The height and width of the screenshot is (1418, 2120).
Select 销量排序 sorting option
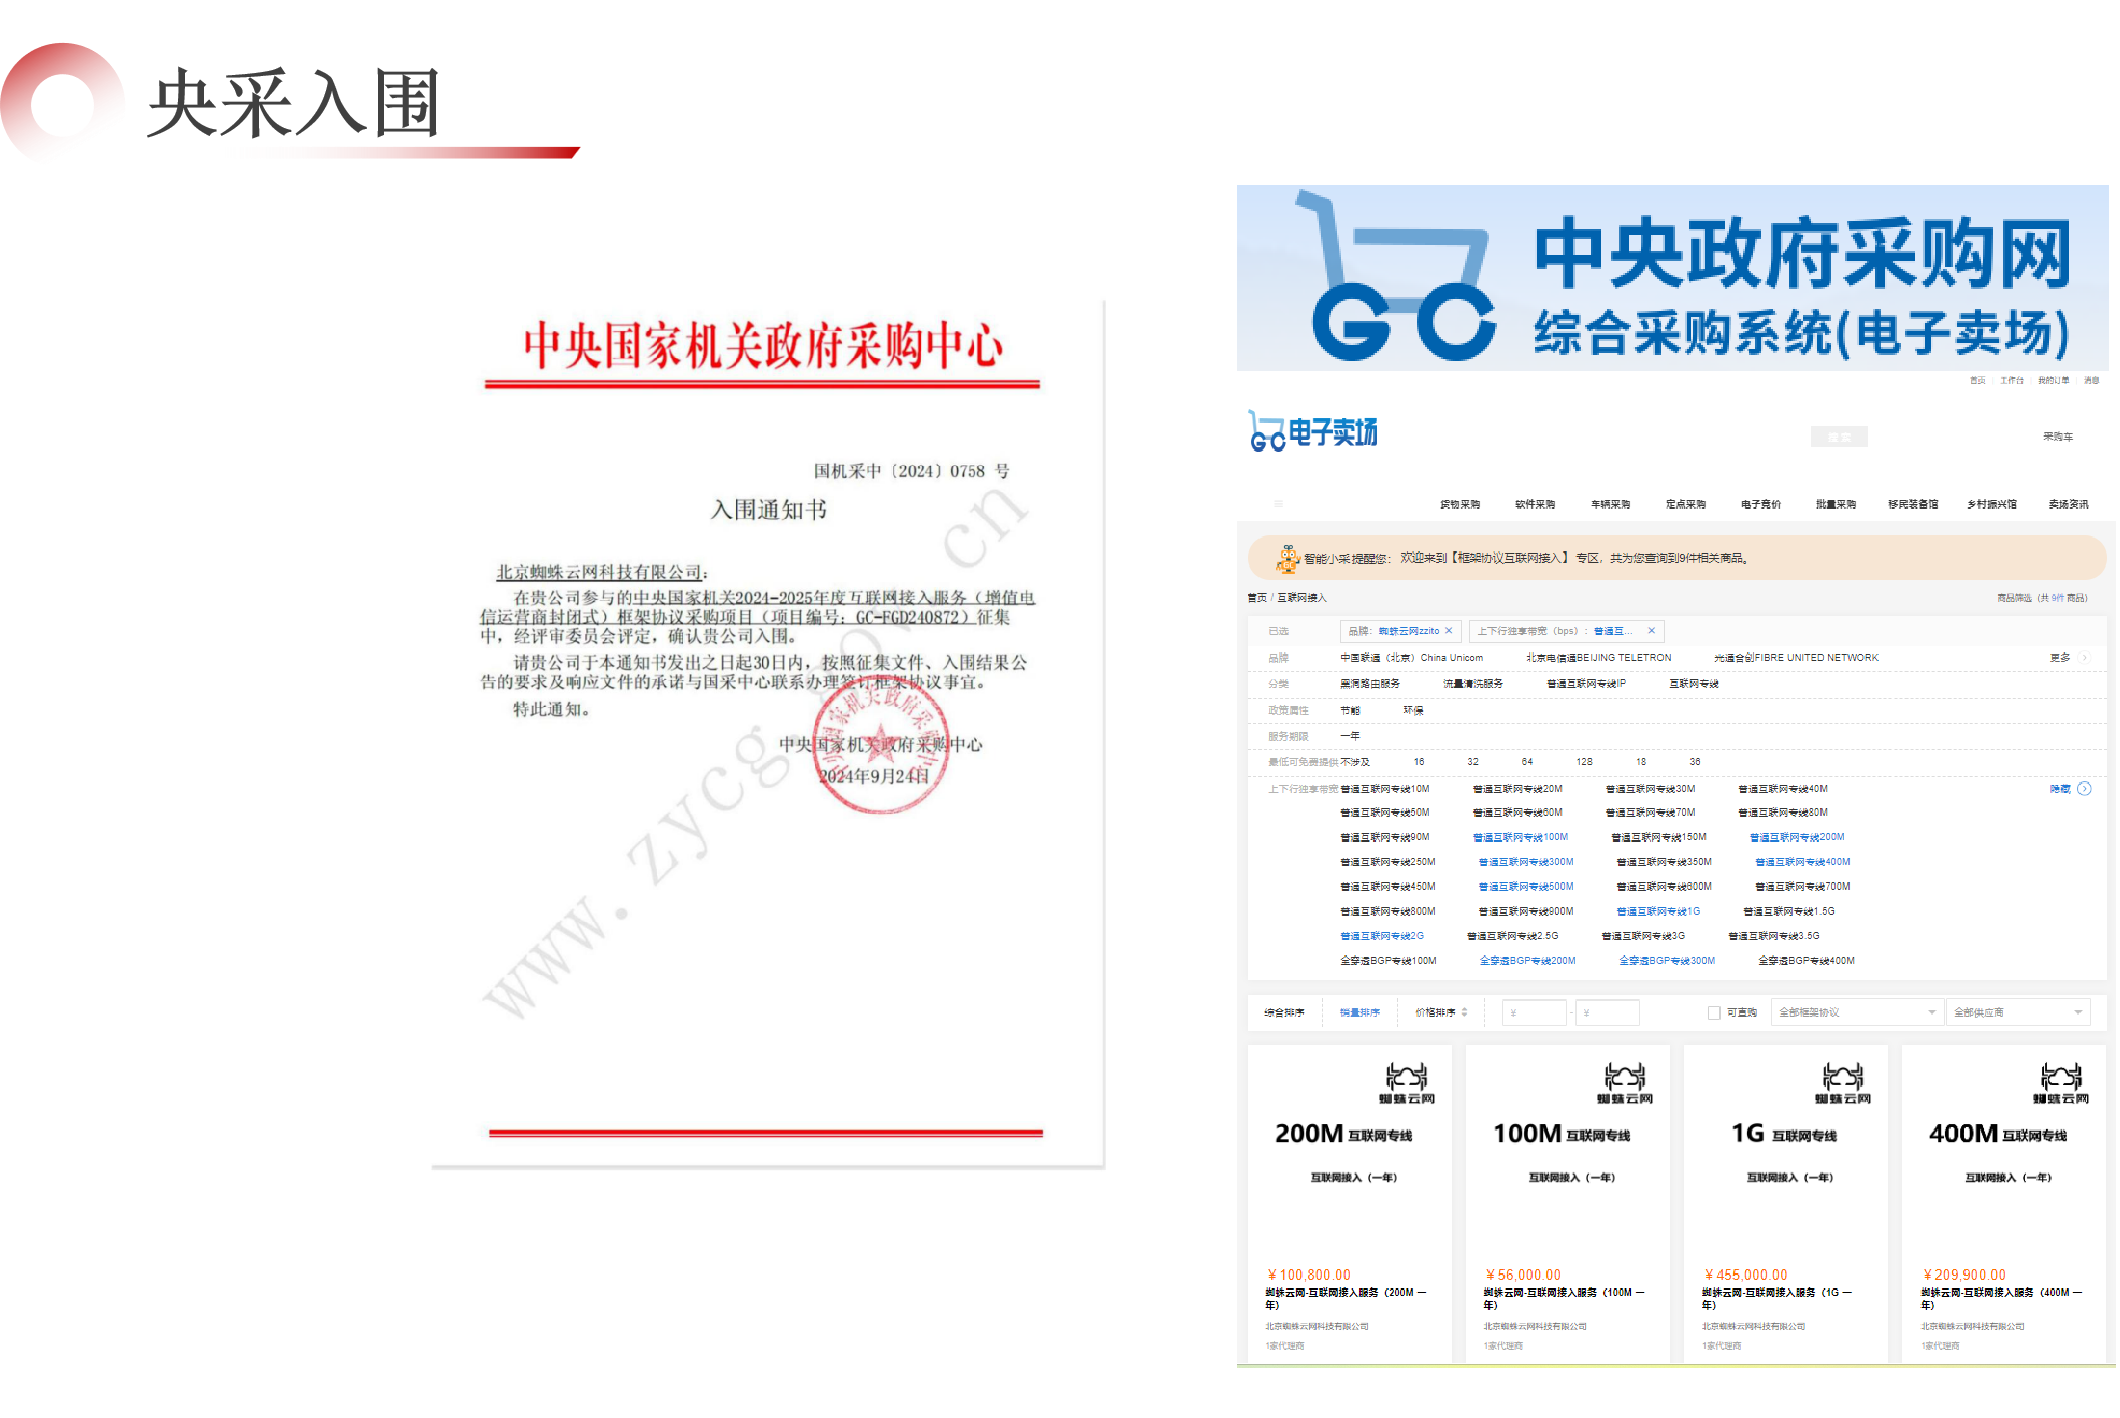coord(1359,1013)
